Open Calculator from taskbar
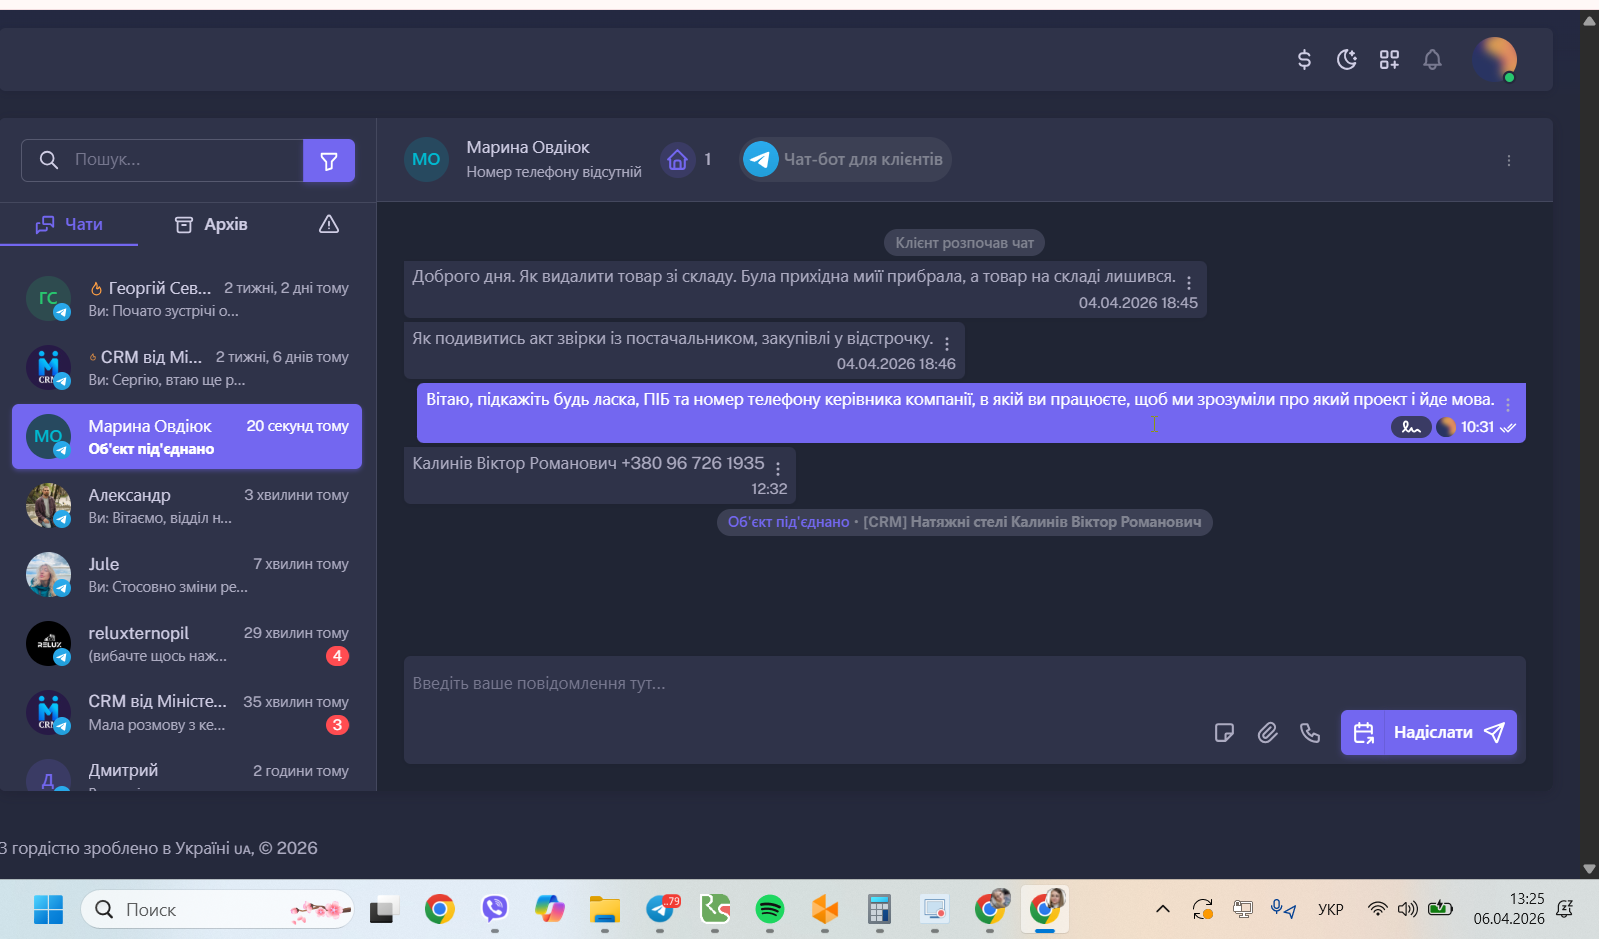This screenshot has height=939, width=1599. (879, 909)
